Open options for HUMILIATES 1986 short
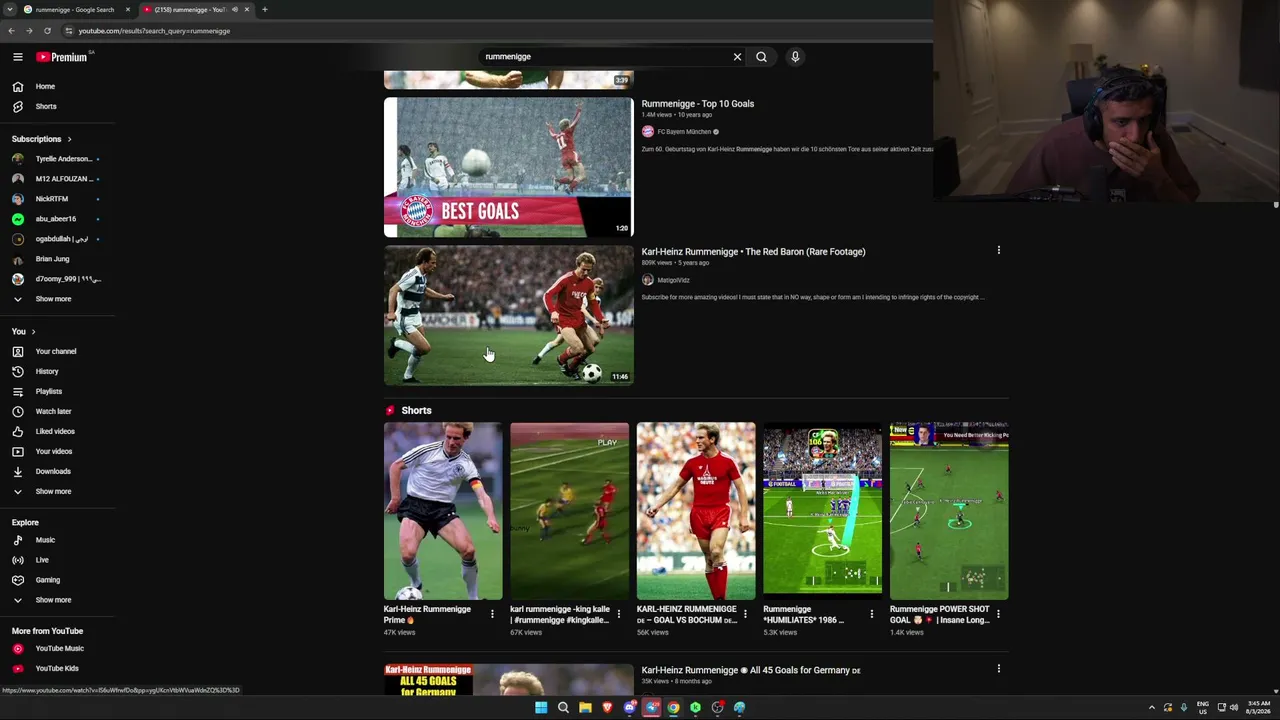 (x=871, y=614)
